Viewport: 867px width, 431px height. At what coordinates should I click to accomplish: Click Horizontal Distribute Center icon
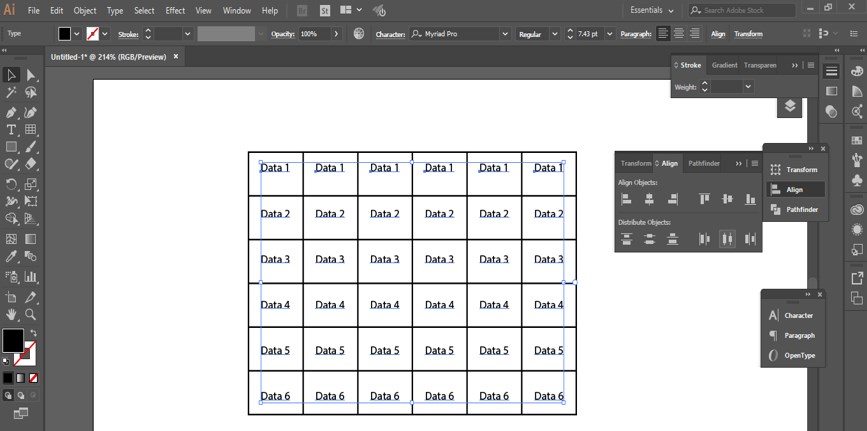727,239
